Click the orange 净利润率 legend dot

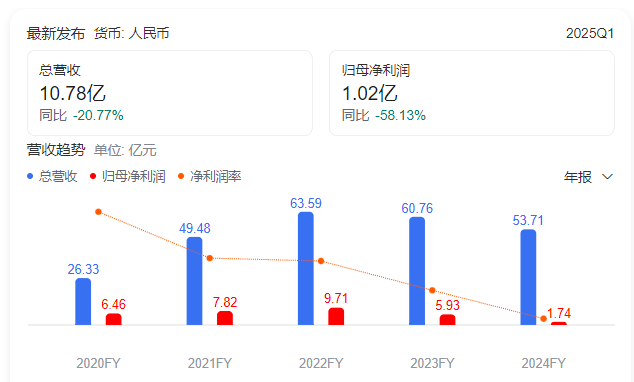coord(181,176)
